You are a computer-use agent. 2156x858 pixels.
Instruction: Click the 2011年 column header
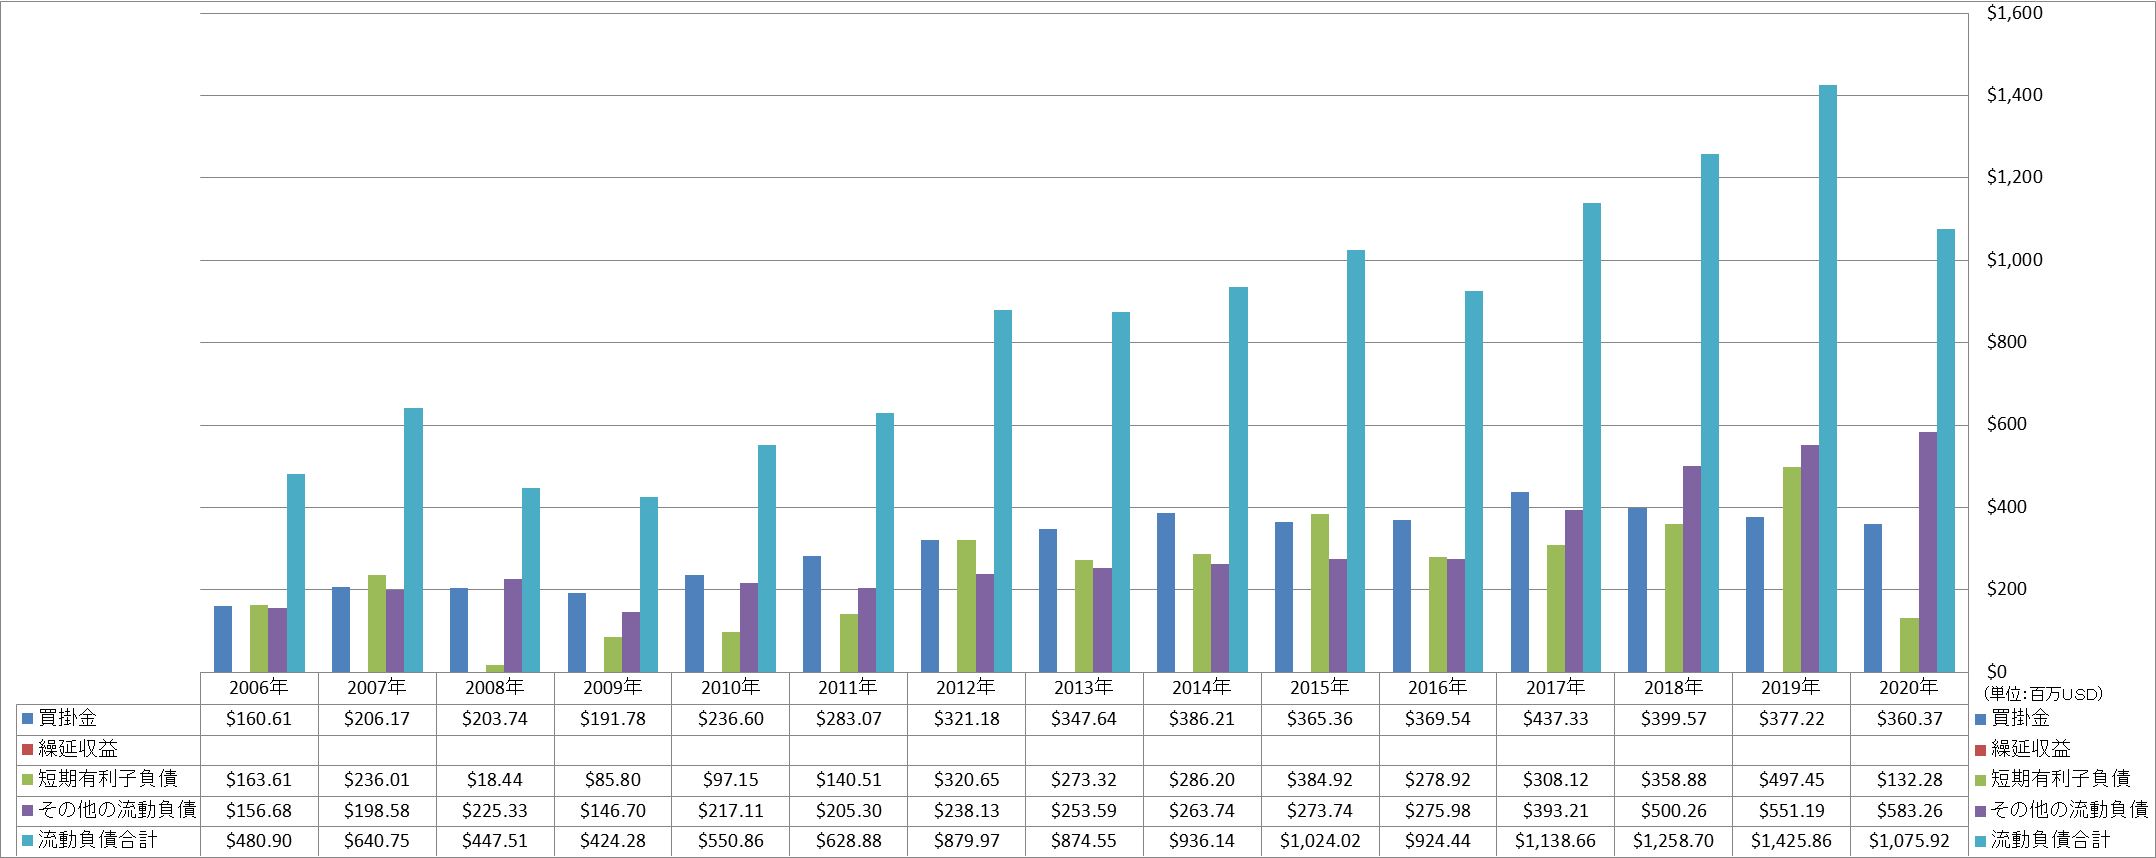tap(849, 688)
